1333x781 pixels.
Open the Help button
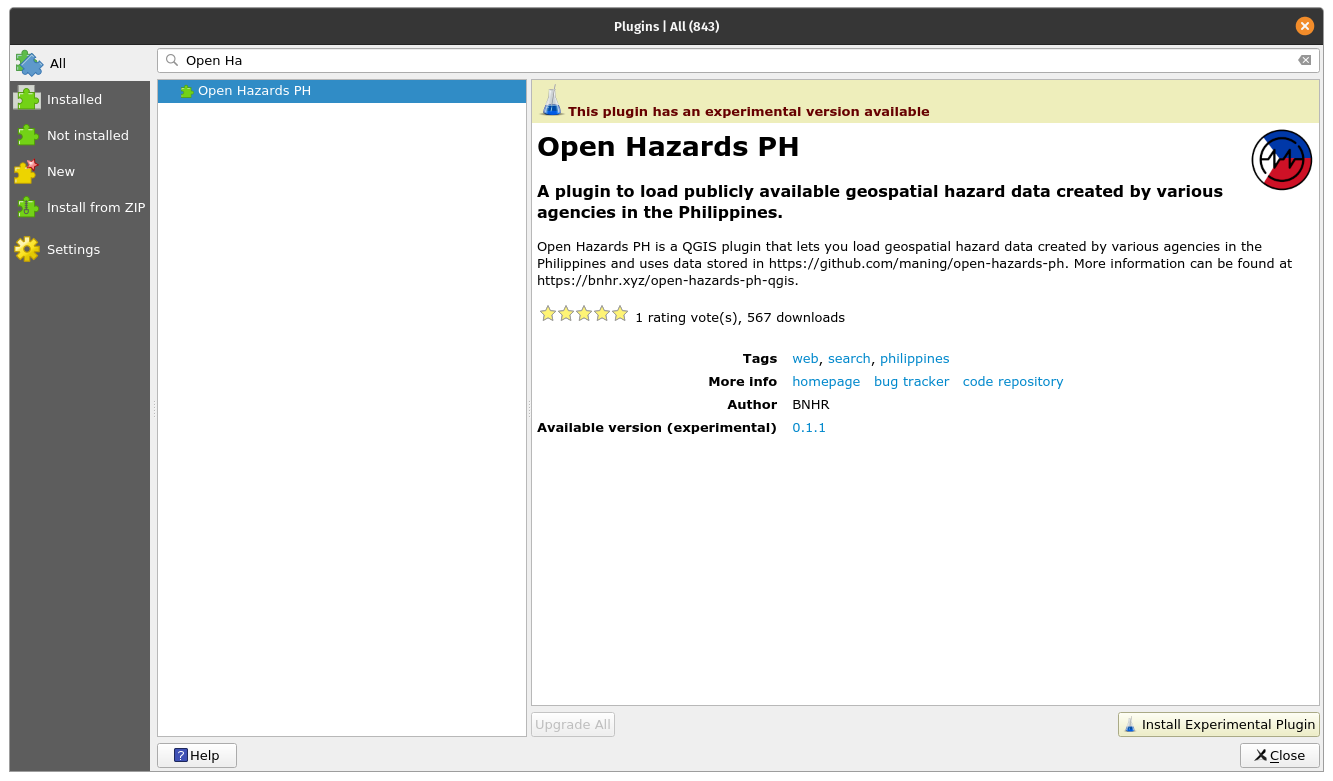(x=197, y=755)
